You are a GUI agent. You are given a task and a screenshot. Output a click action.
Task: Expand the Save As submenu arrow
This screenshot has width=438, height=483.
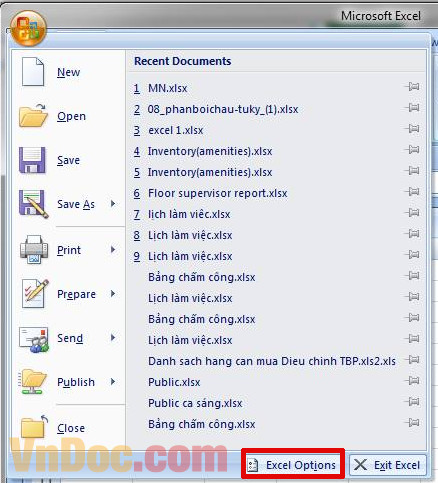[x=113, y=203]
